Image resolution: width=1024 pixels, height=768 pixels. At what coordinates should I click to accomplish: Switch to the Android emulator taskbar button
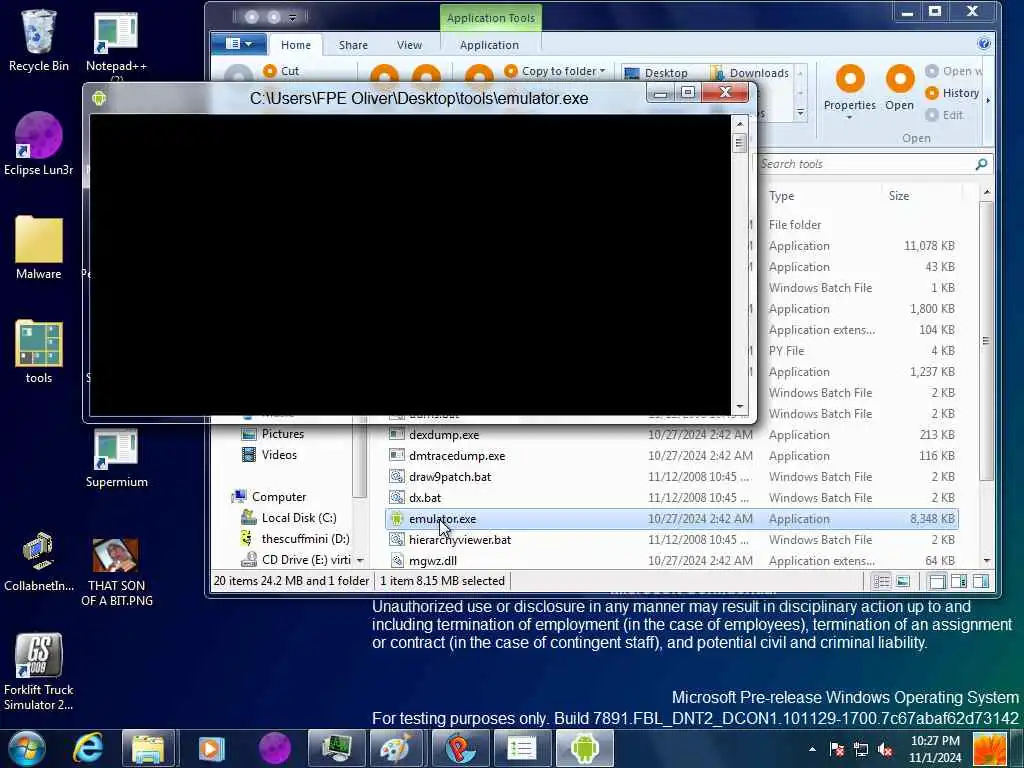pyautogui.click(x=585, y=748)
